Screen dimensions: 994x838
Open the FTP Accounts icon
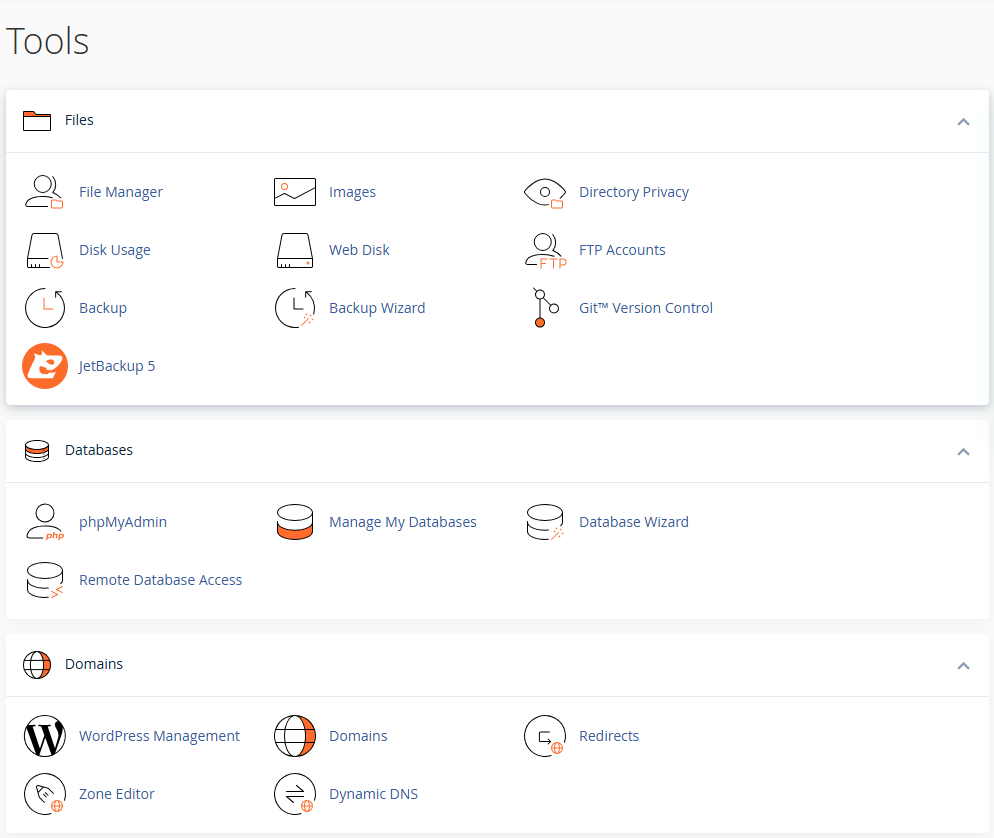point(546,251)
